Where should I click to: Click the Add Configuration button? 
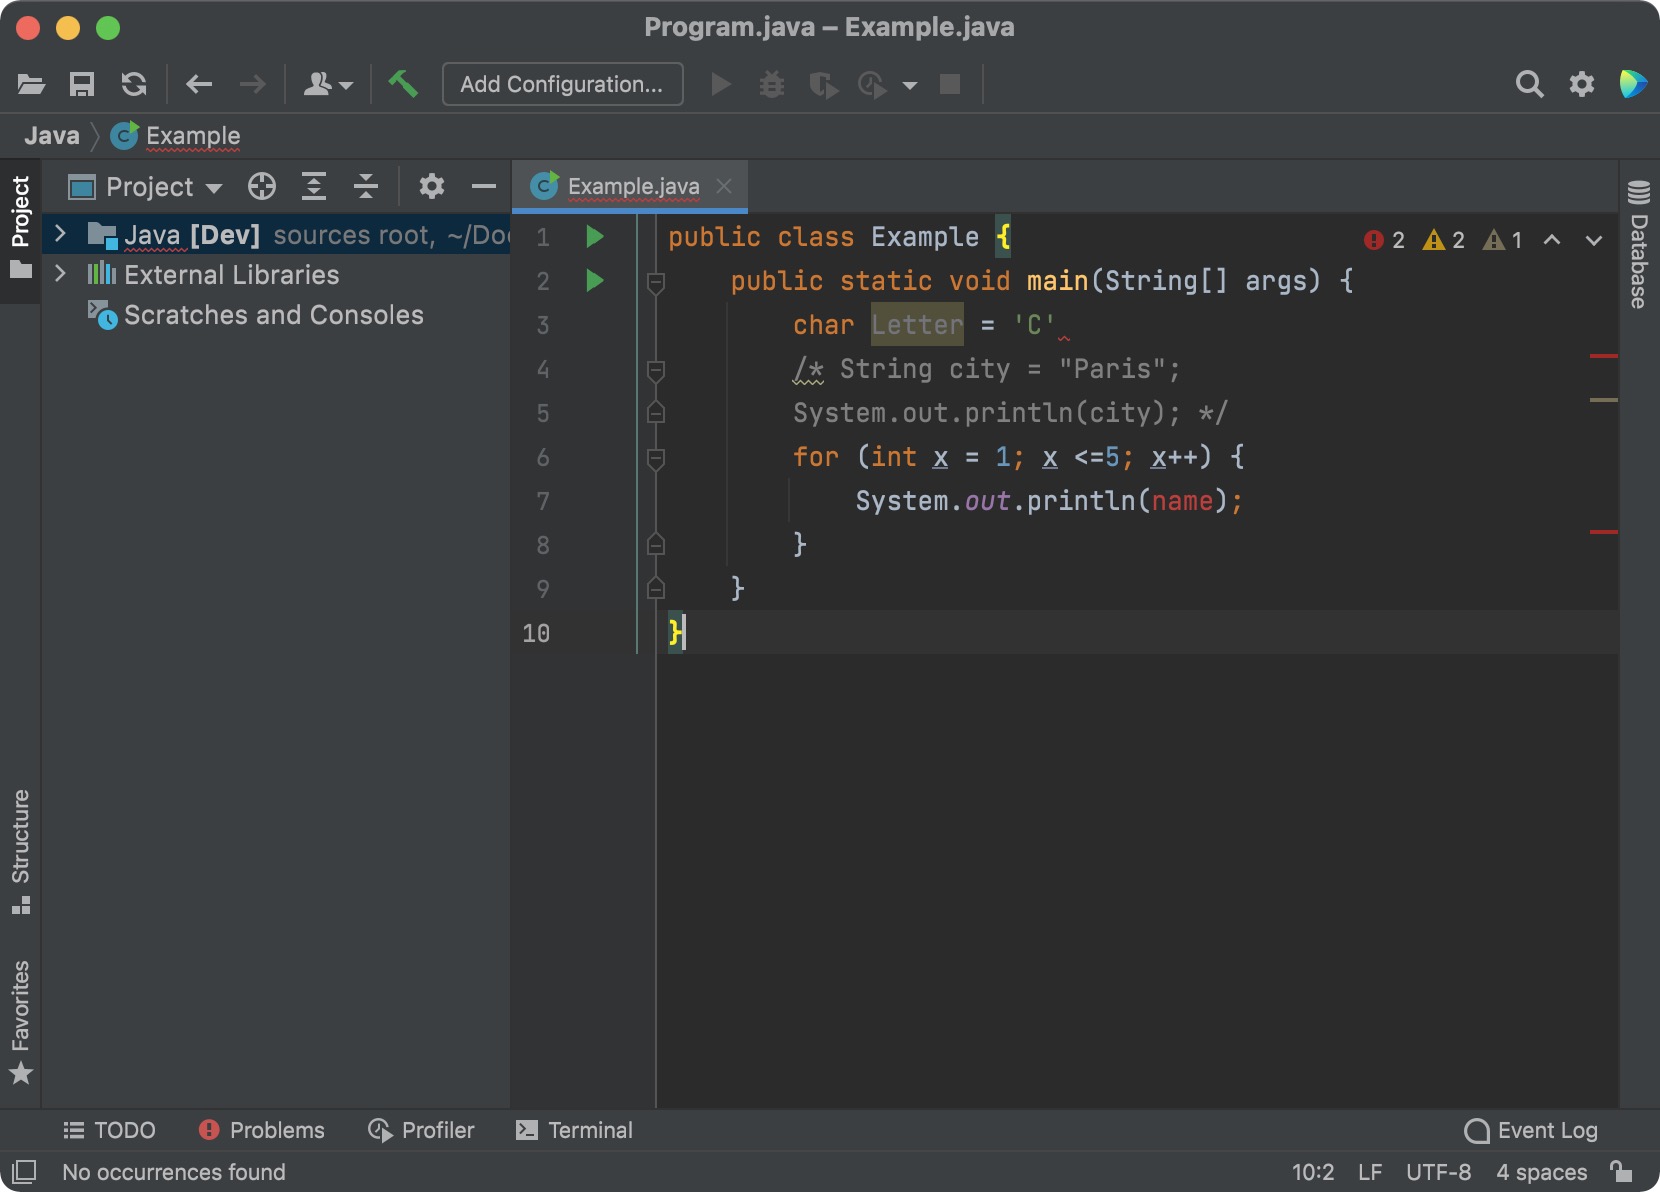pos(562,84)
